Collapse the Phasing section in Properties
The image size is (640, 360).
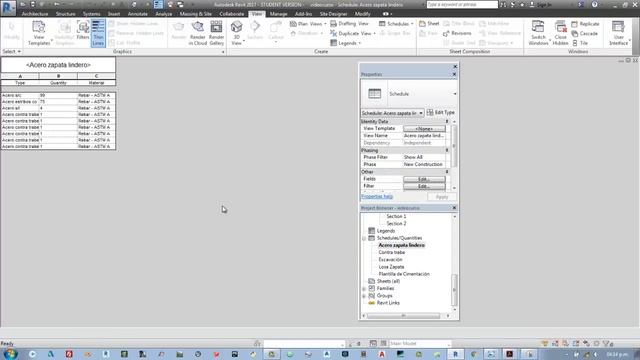447,150
